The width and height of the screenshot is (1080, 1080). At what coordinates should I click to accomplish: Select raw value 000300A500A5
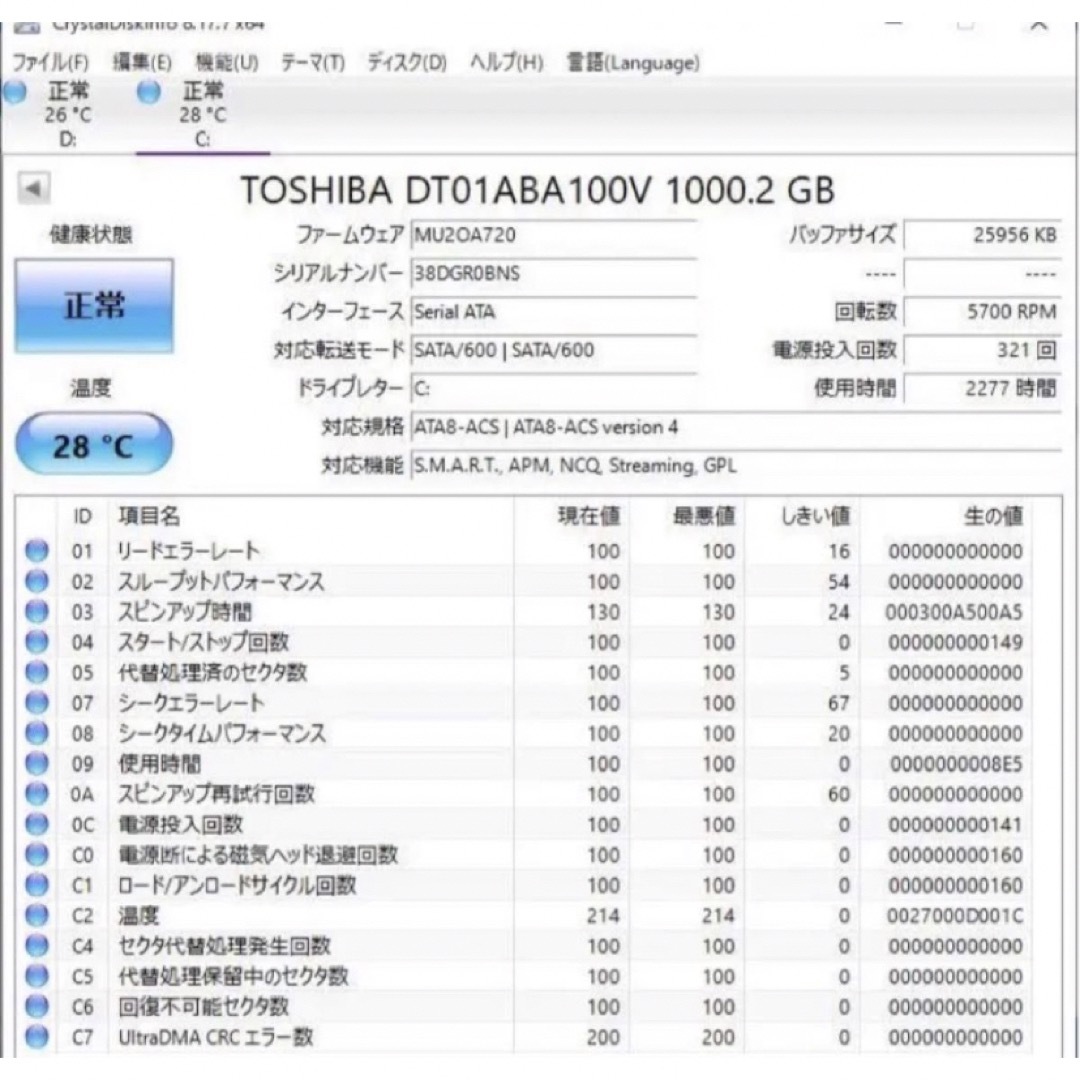pos(955,612)
